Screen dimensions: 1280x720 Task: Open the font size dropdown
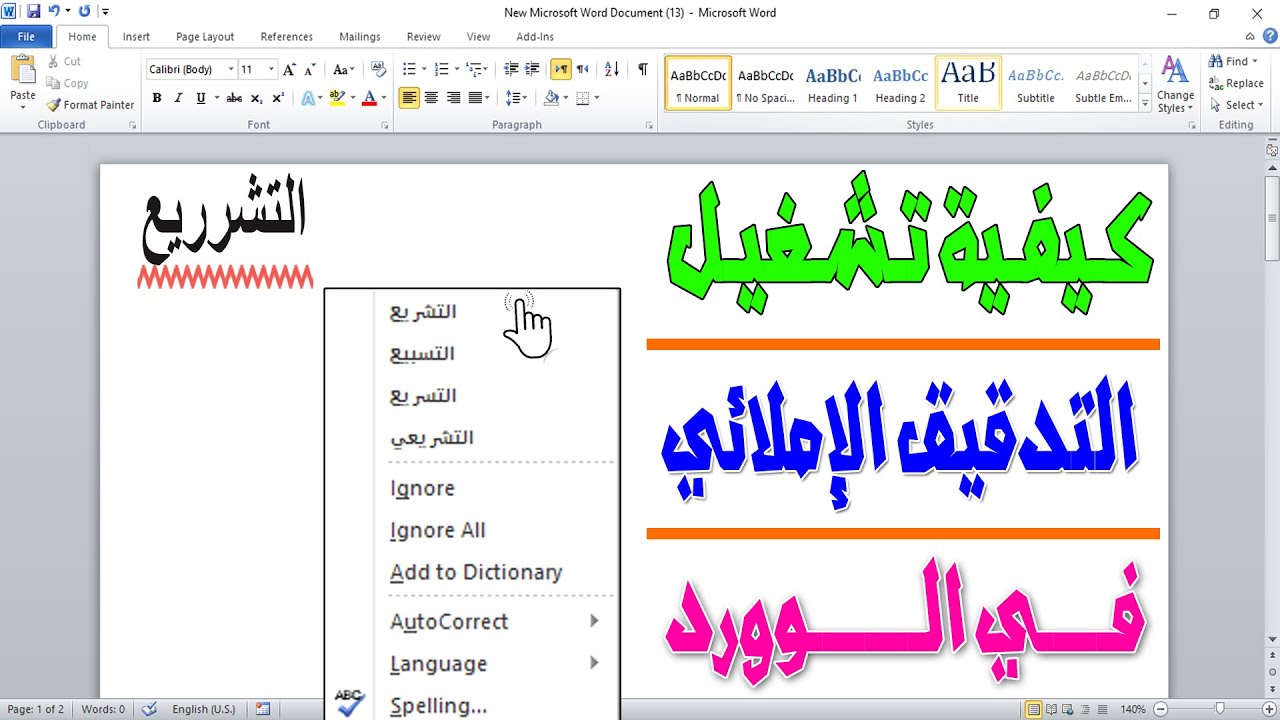pos(271,69)
